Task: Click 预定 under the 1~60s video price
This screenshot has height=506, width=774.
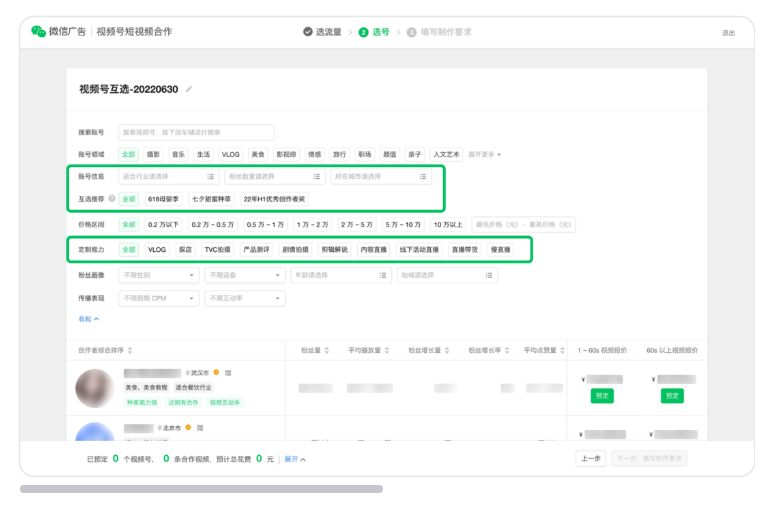Action: 602,396
